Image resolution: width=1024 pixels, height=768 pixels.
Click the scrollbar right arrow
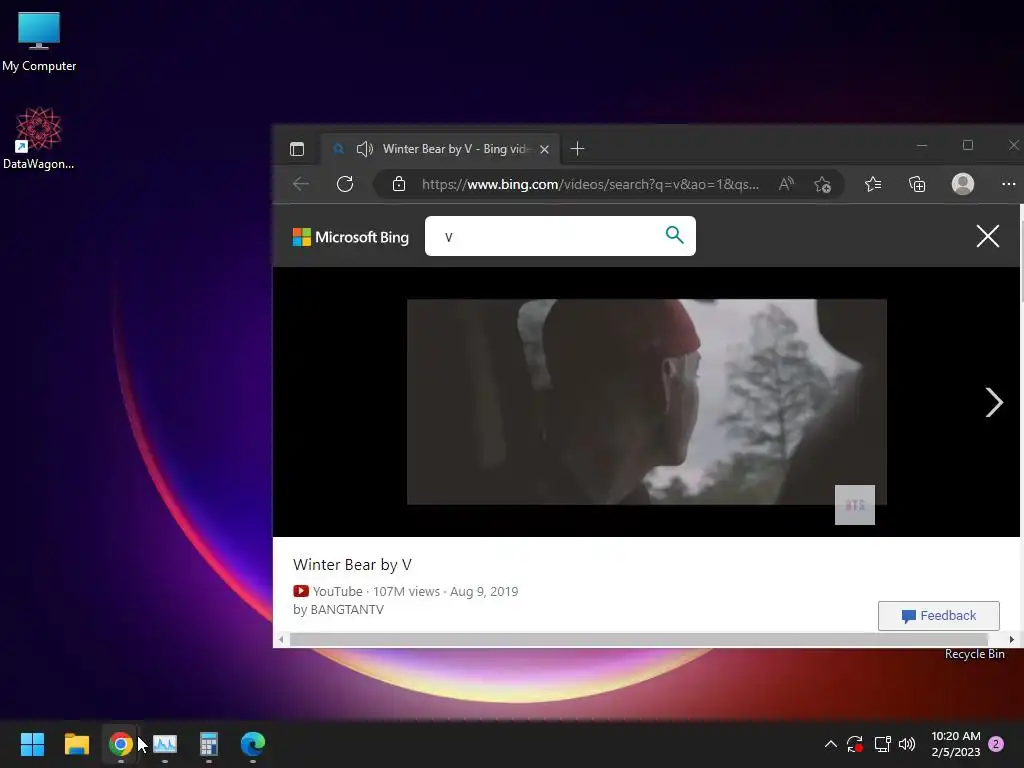[x=1011, y=639]
